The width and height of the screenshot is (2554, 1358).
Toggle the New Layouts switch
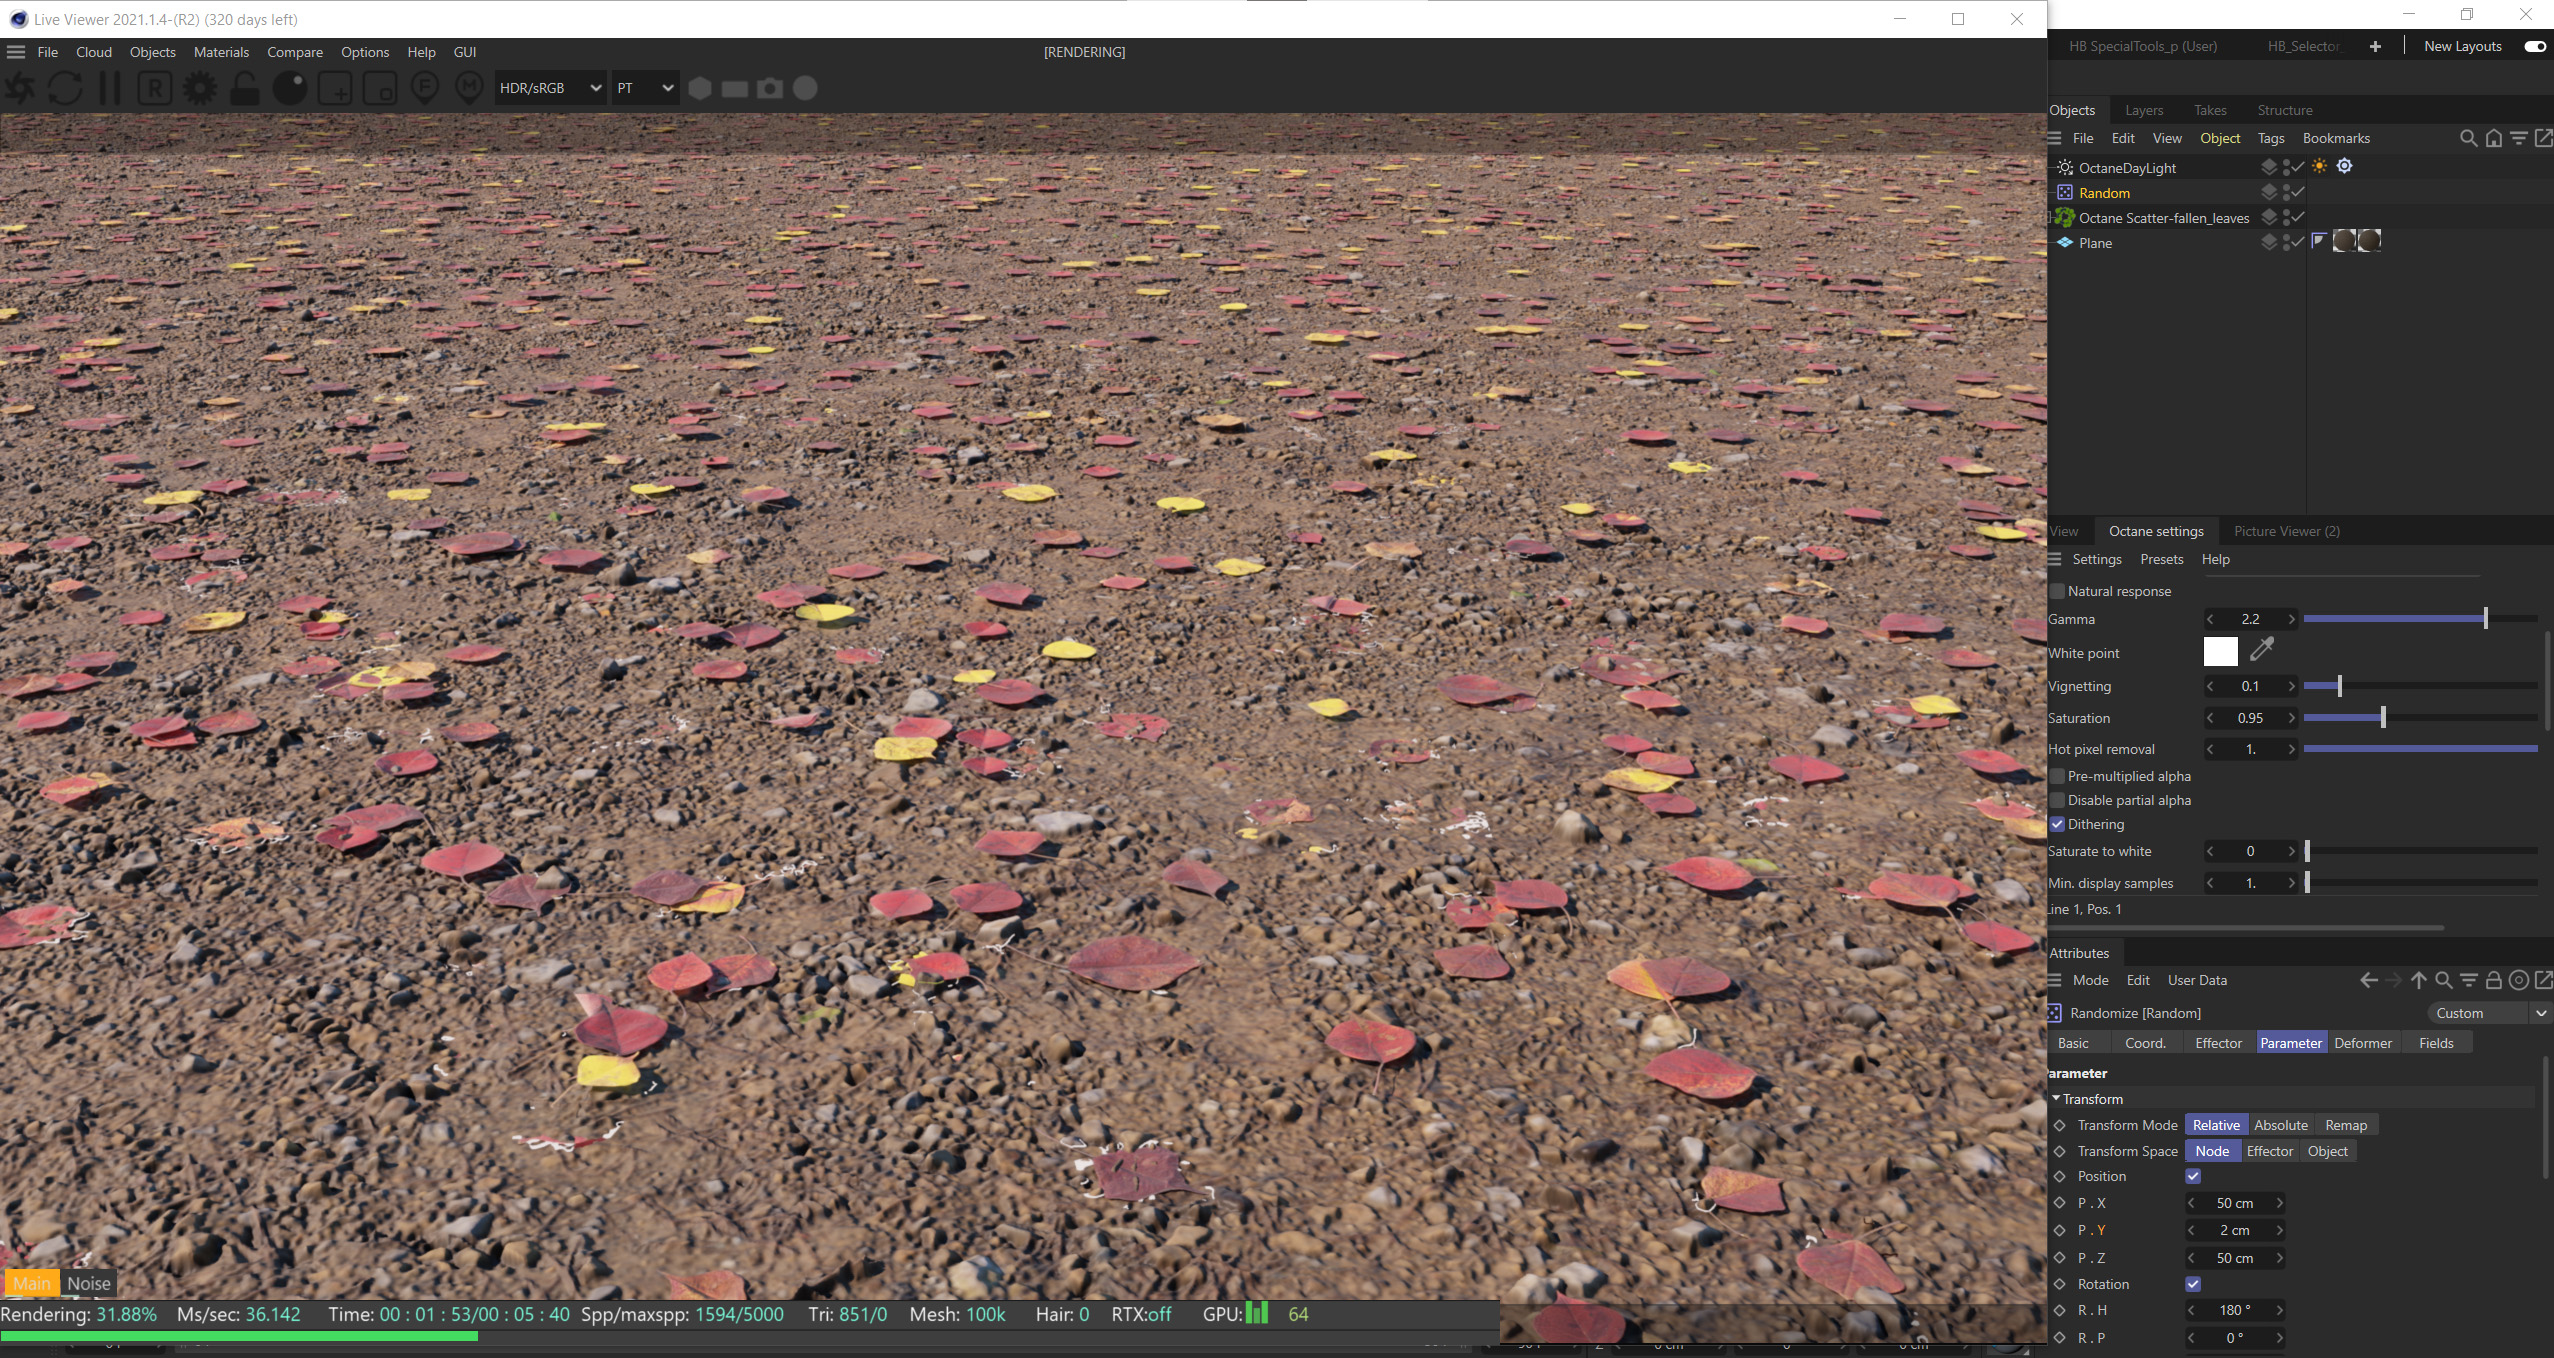[2534, 46]
